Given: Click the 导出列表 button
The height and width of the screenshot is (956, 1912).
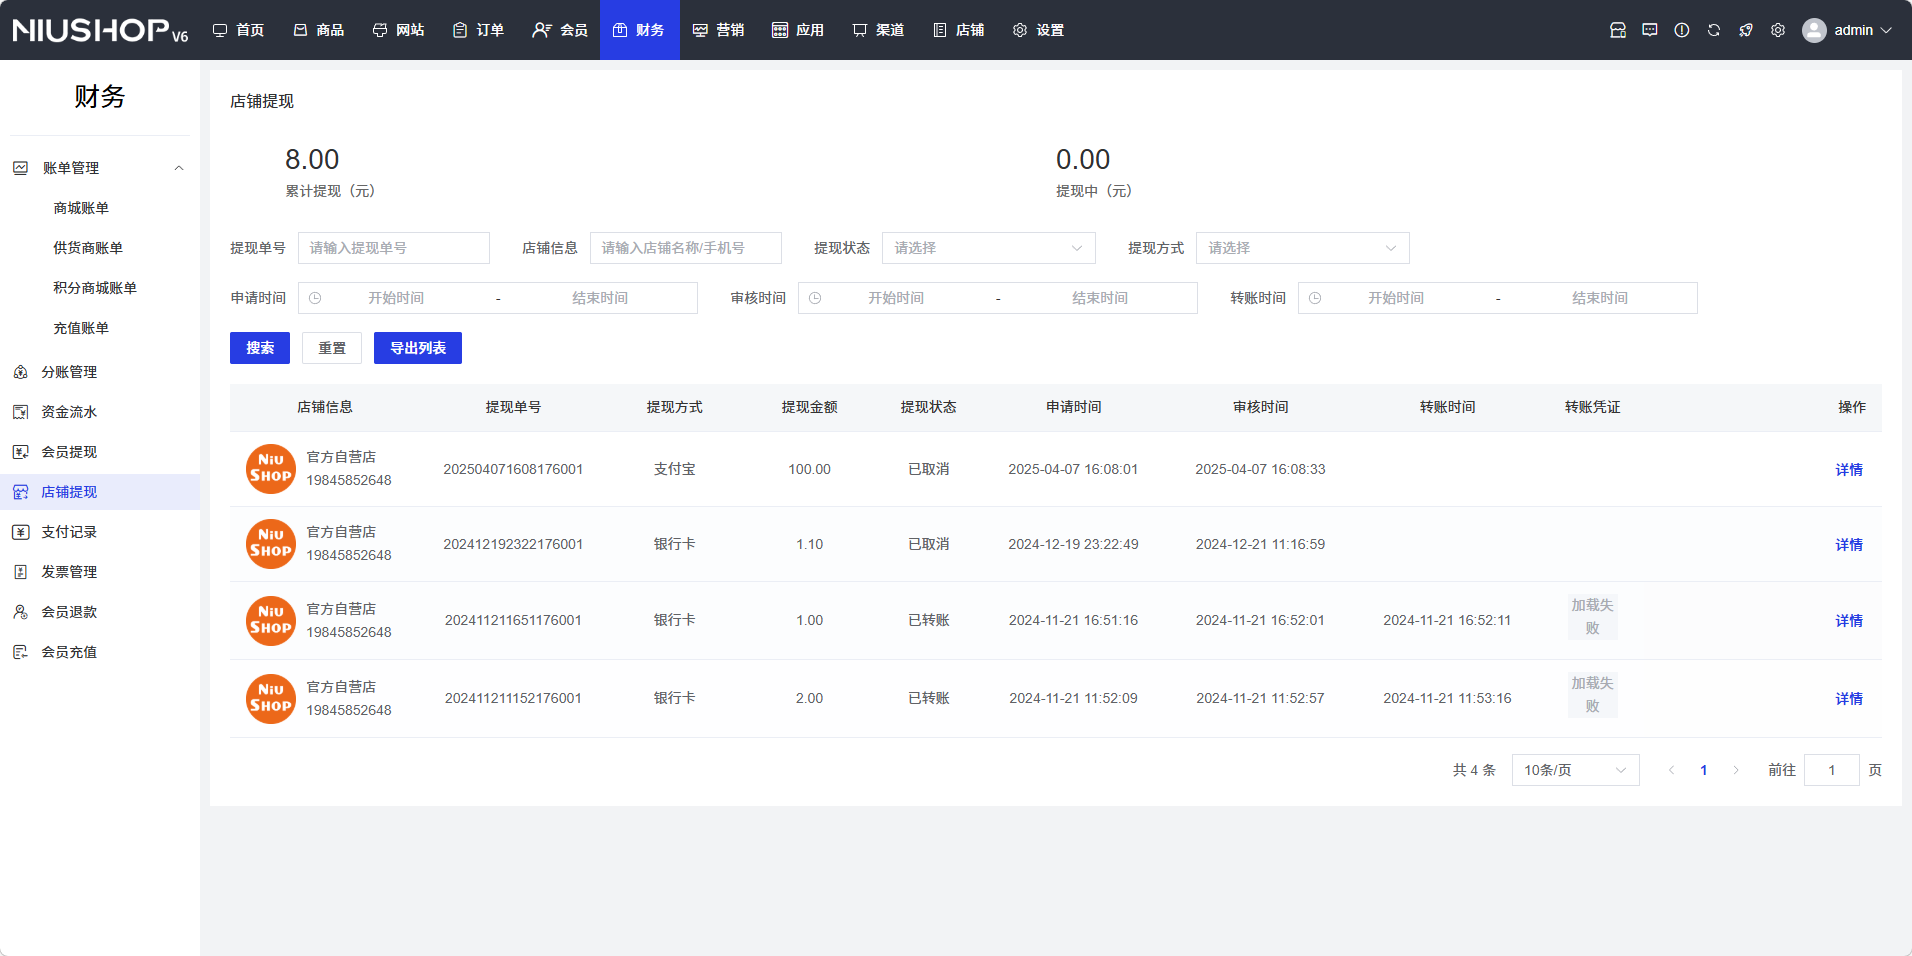Looking at the screenshot, I should 418,348.
